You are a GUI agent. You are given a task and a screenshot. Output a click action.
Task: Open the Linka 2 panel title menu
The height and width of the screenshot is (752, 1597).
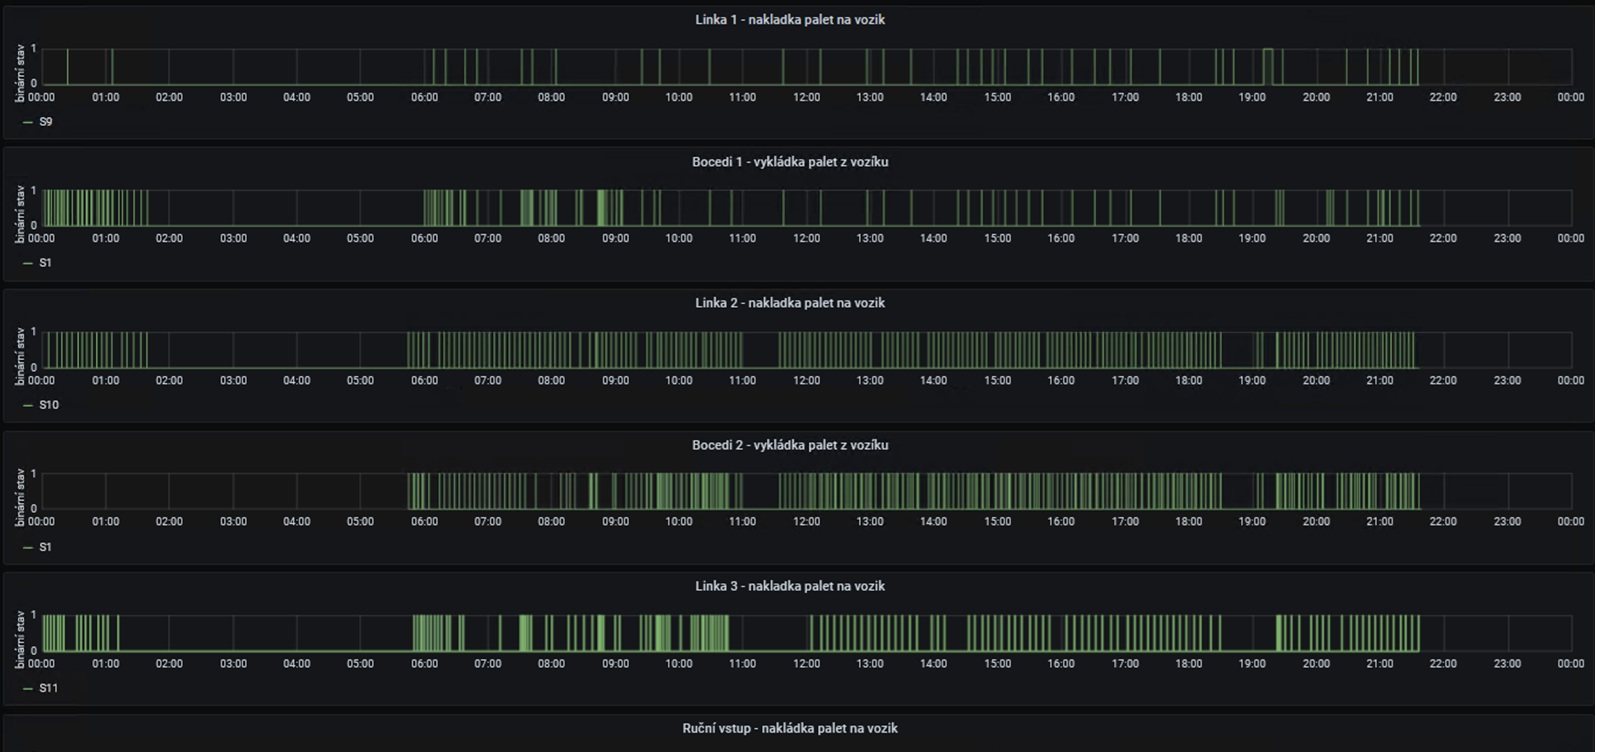(x=789, y=303)
